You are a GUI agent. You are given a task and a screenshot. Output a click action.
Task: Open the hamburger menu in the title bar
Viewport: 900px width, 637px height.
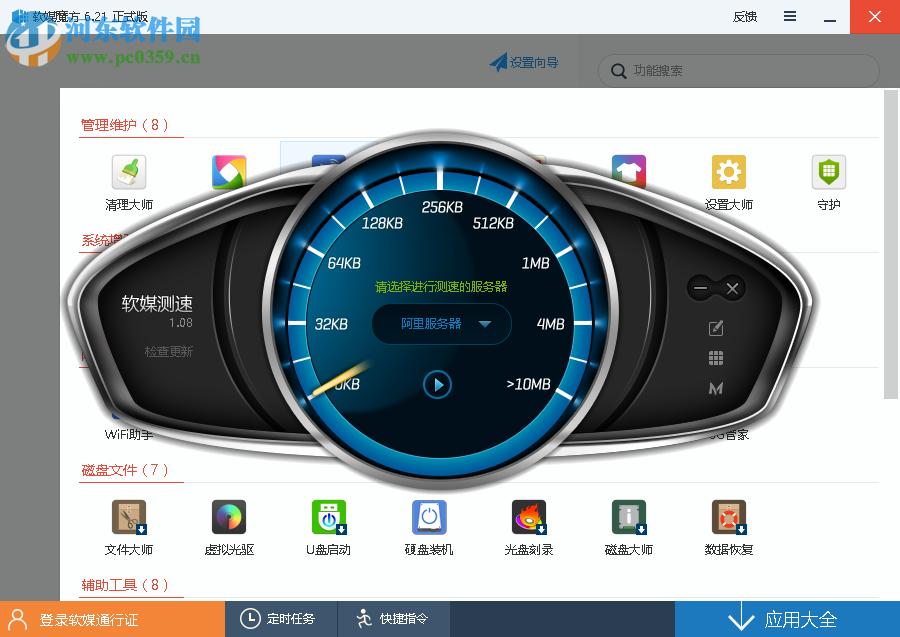[x=789, y=16]
